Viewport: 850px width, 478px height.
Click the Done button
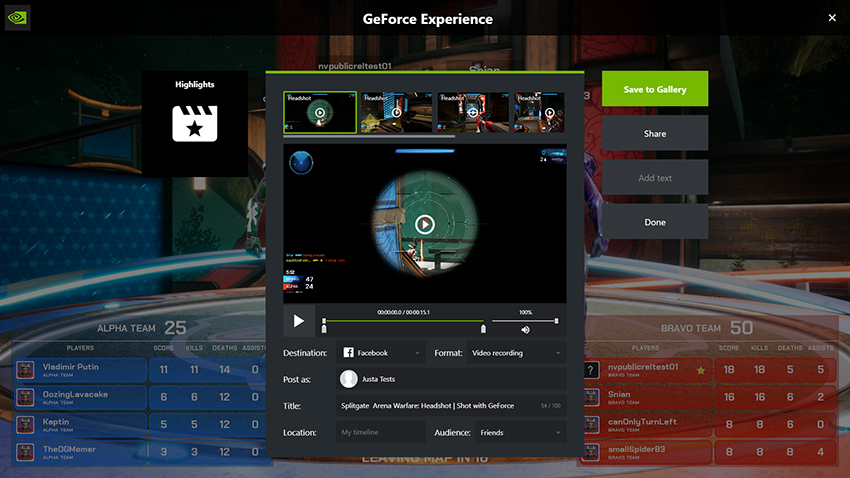[655, 222]
